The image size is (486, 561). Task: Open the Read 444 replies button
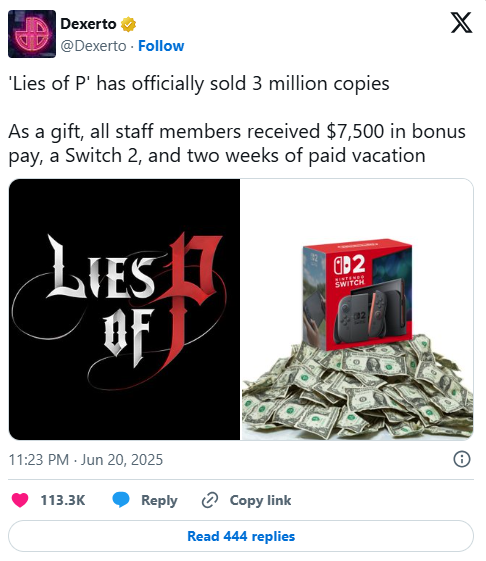(241, 536)
